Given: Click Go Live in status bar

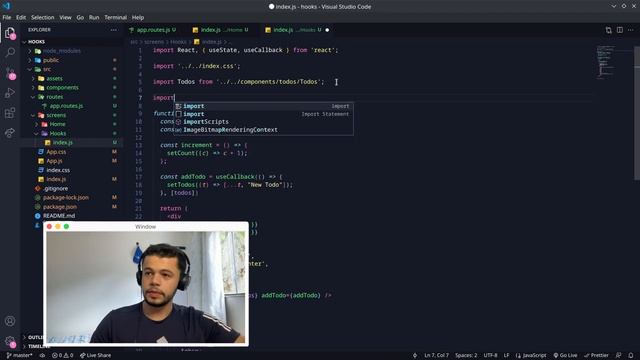Looking at the screenshot, I should point(565,356).
